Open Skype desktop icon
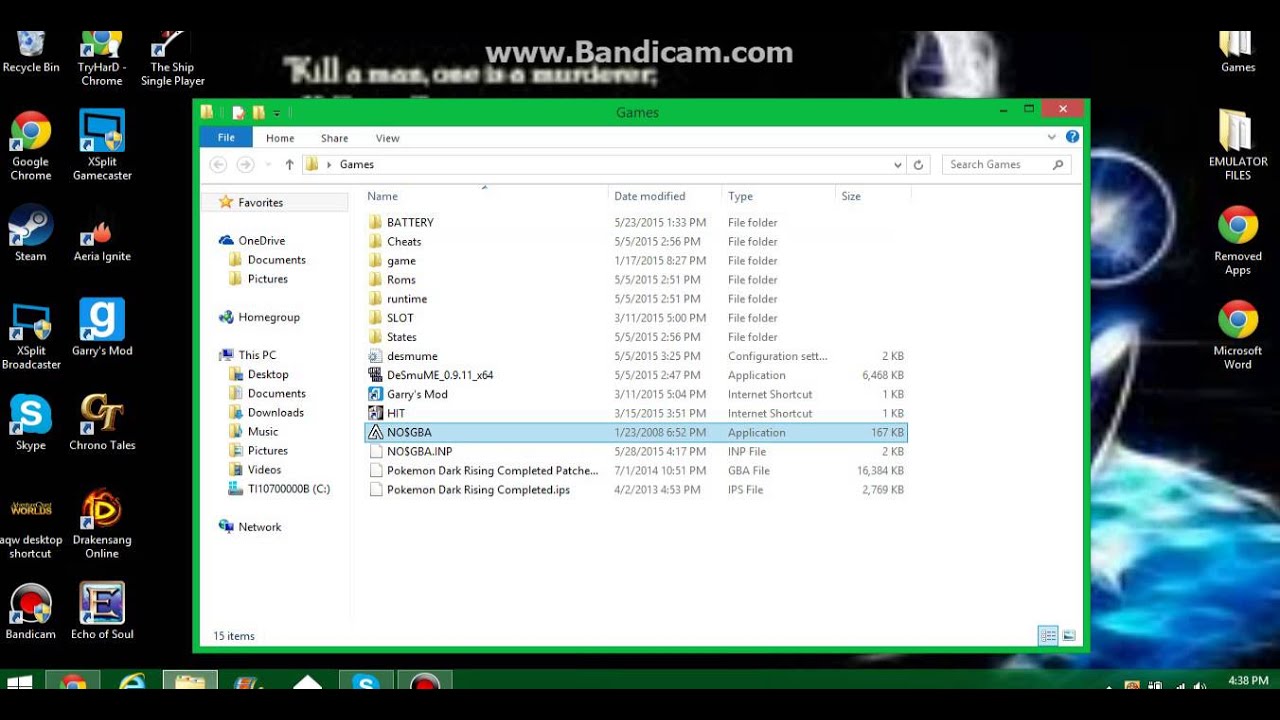1280x720 pixels. [31, 422]
